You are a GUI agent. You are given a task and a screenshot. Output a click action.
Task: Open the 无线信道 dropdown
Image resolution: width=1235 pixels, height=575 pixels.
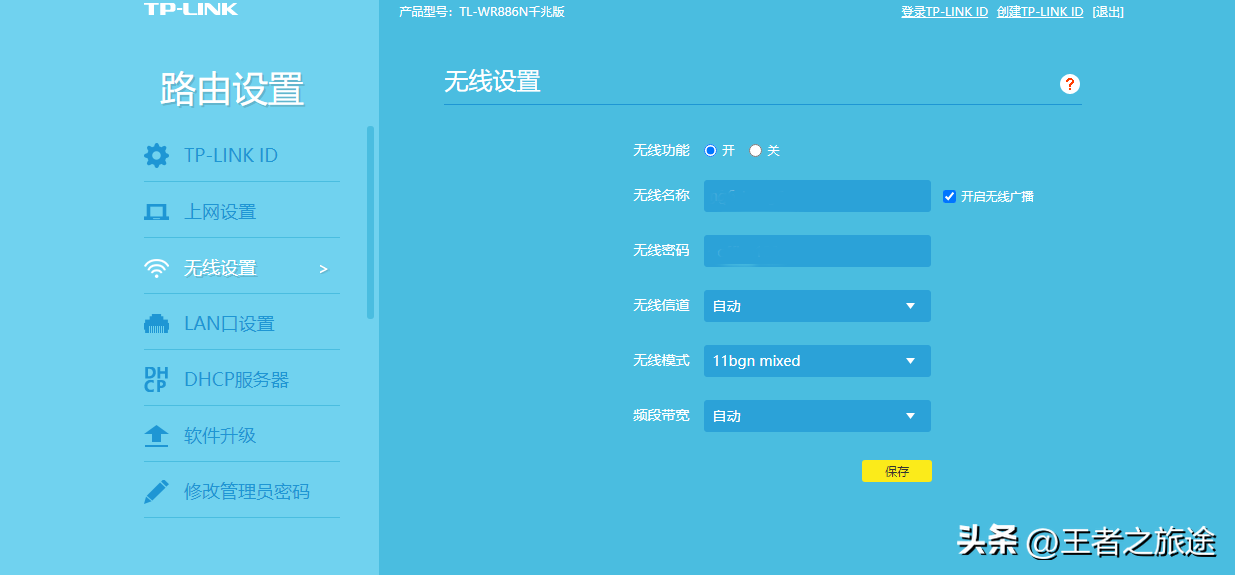pos(817,306)
